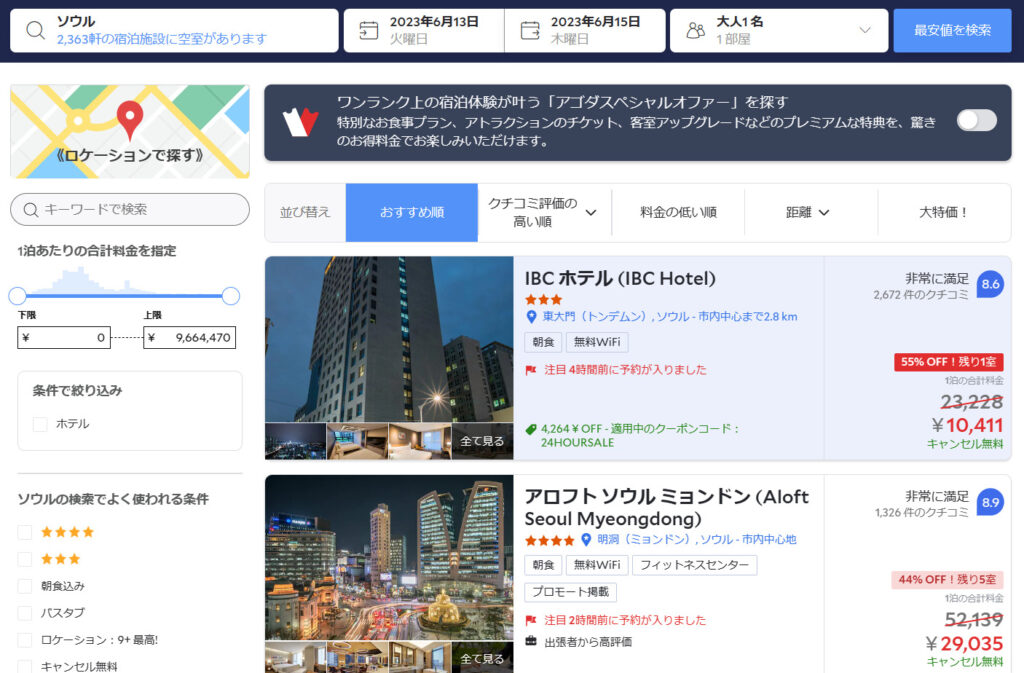This screenshot has width=1024, height=673.
Task: Click 全て見る on Aloft Seoul photos
Action: [x=482, y=658]
